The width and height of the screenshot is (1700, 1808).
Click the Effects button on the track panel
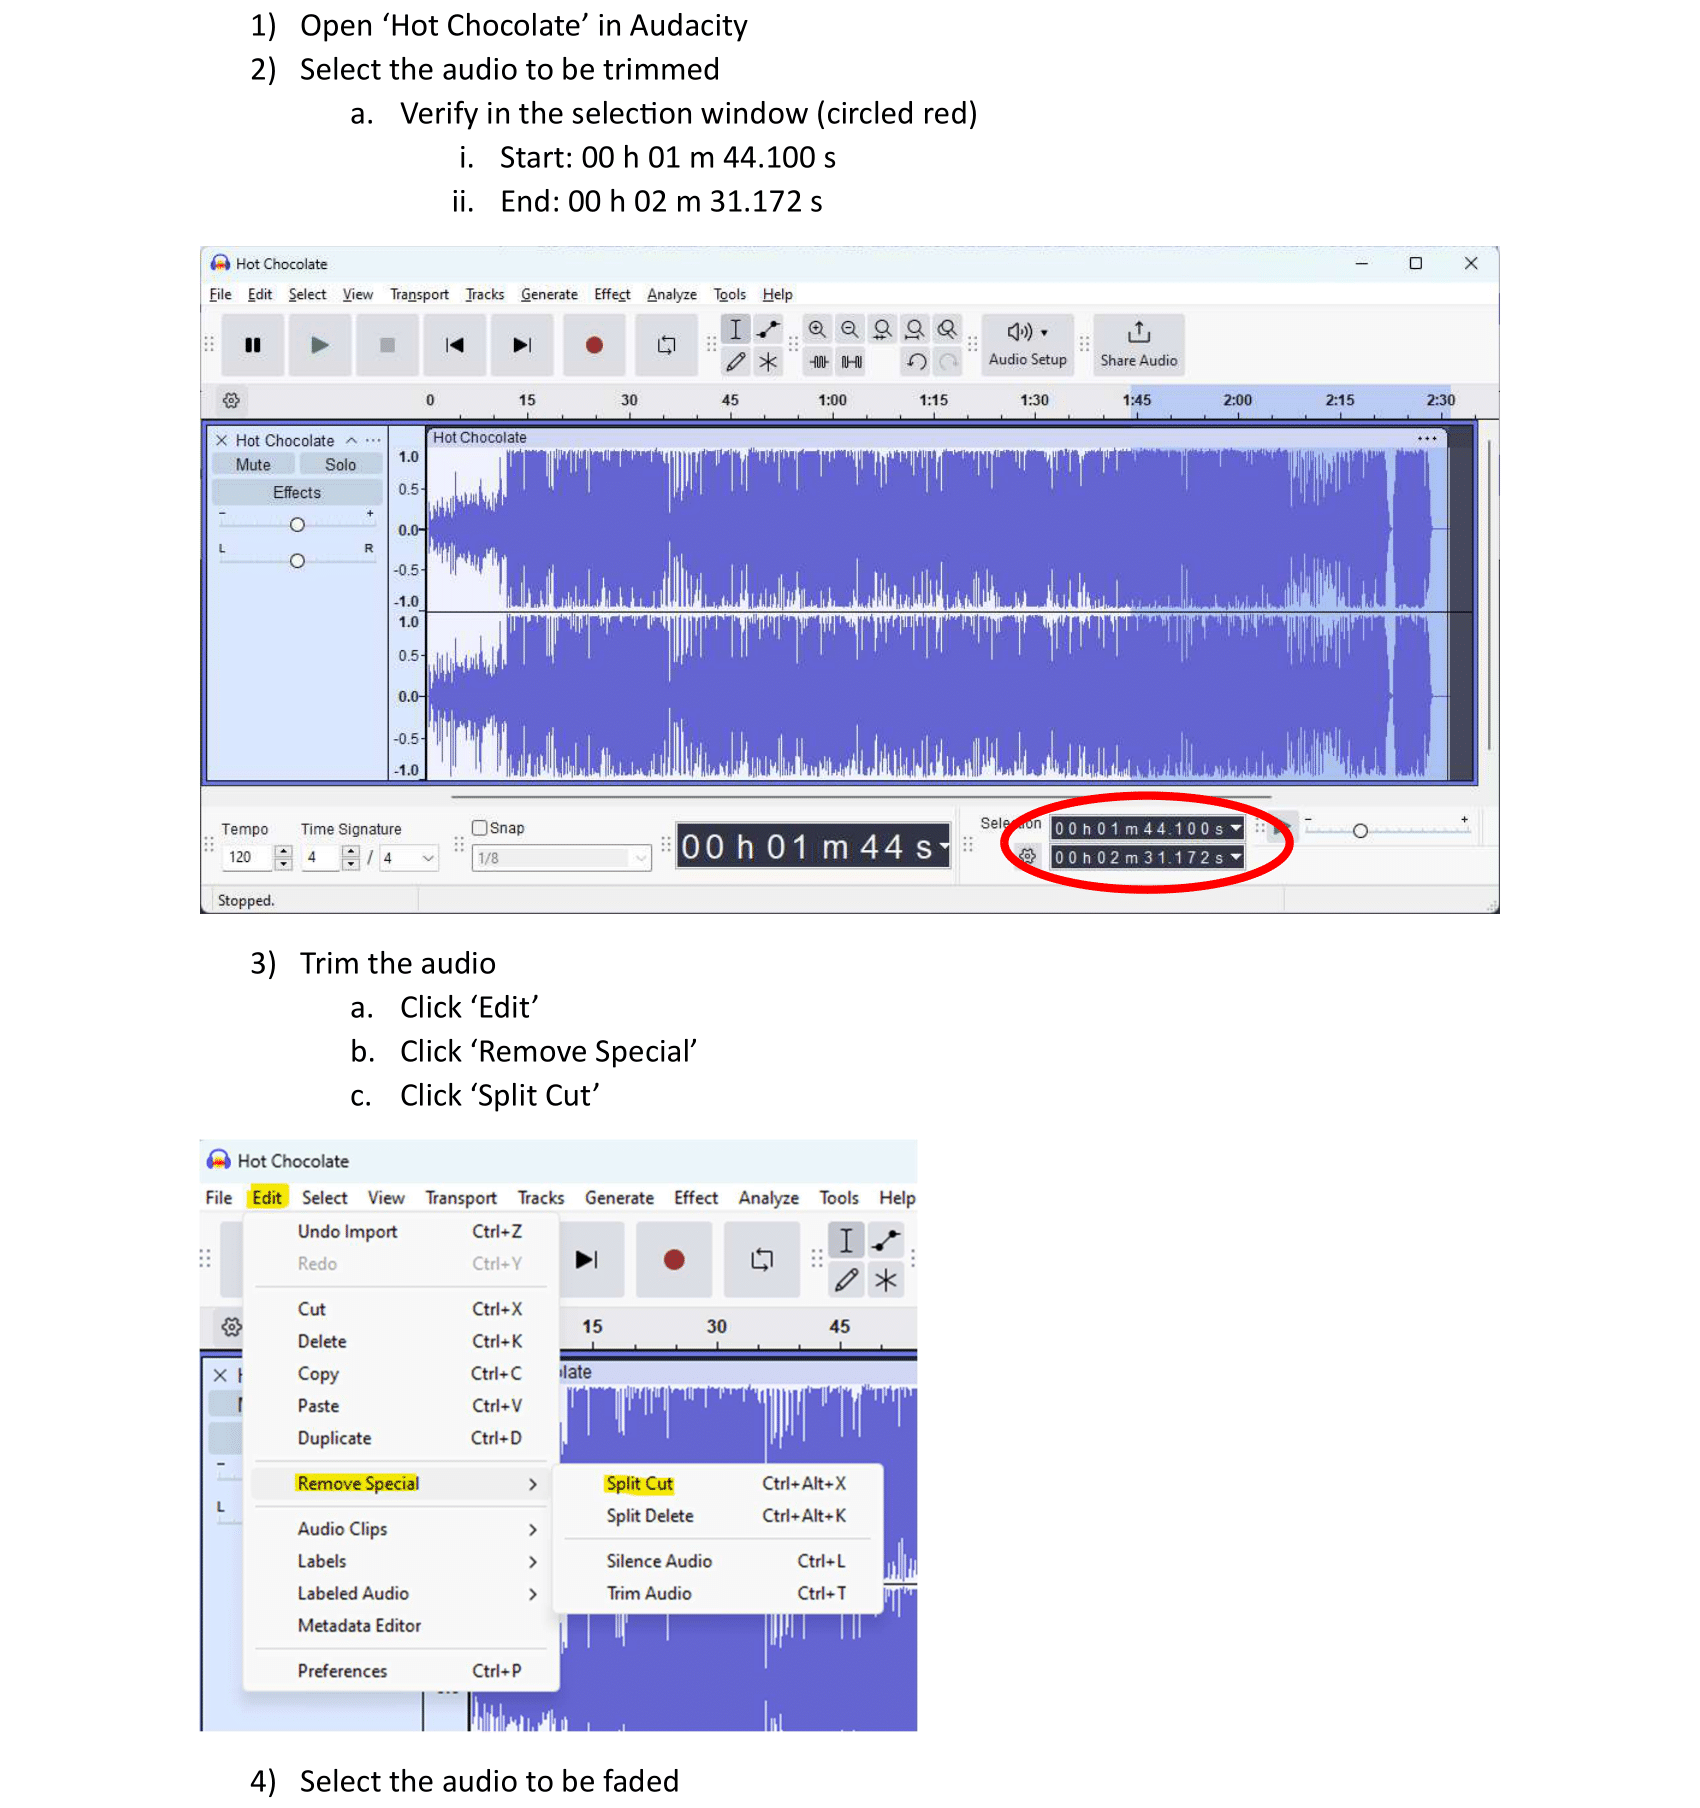297,493
